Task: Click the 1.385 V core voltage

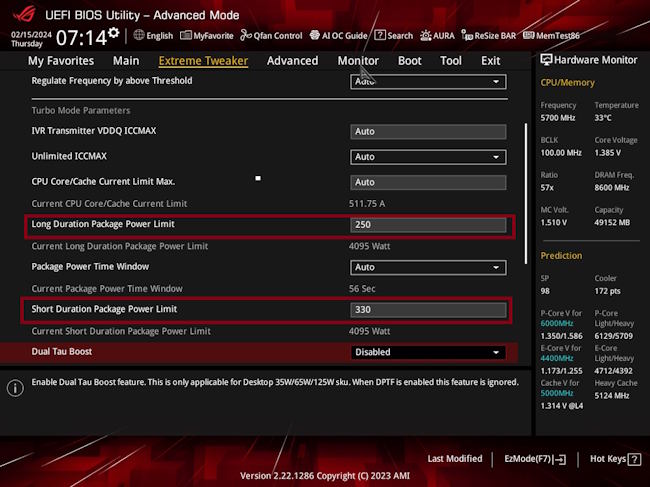Action: click(607, 153)
